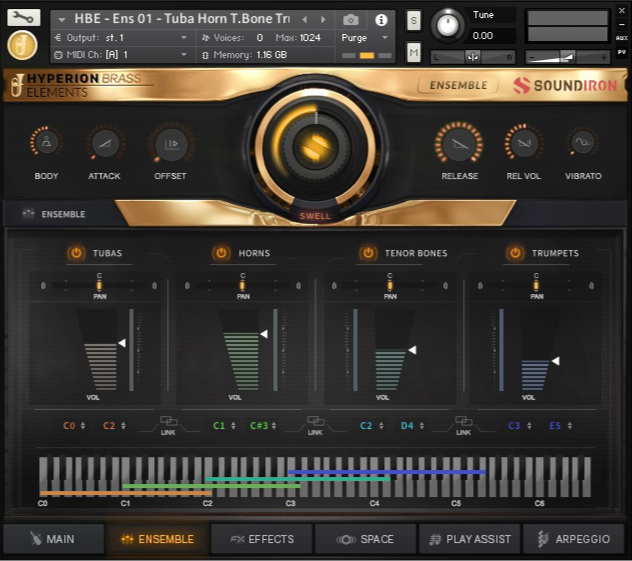Click the wrench instrument options icon

(x=23, y=18)
